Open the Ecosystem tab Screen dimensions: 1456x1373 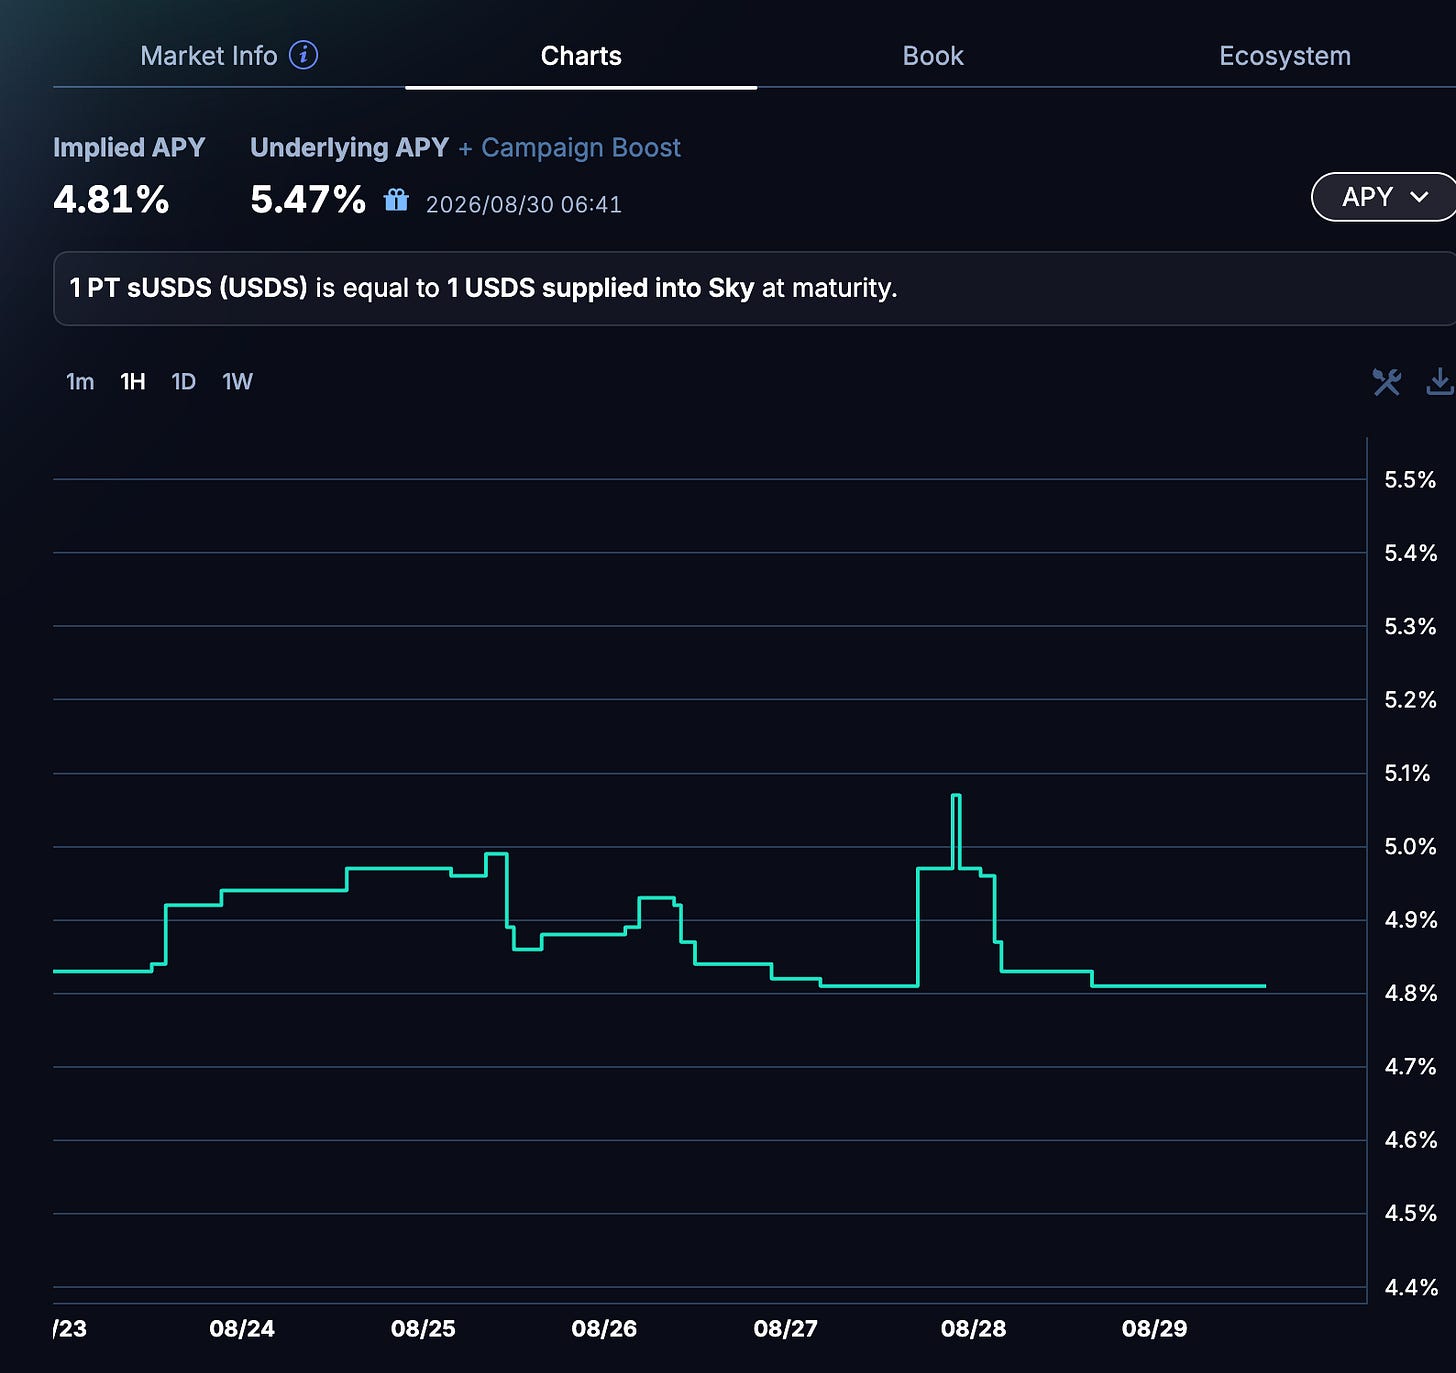pos(1285,56)
